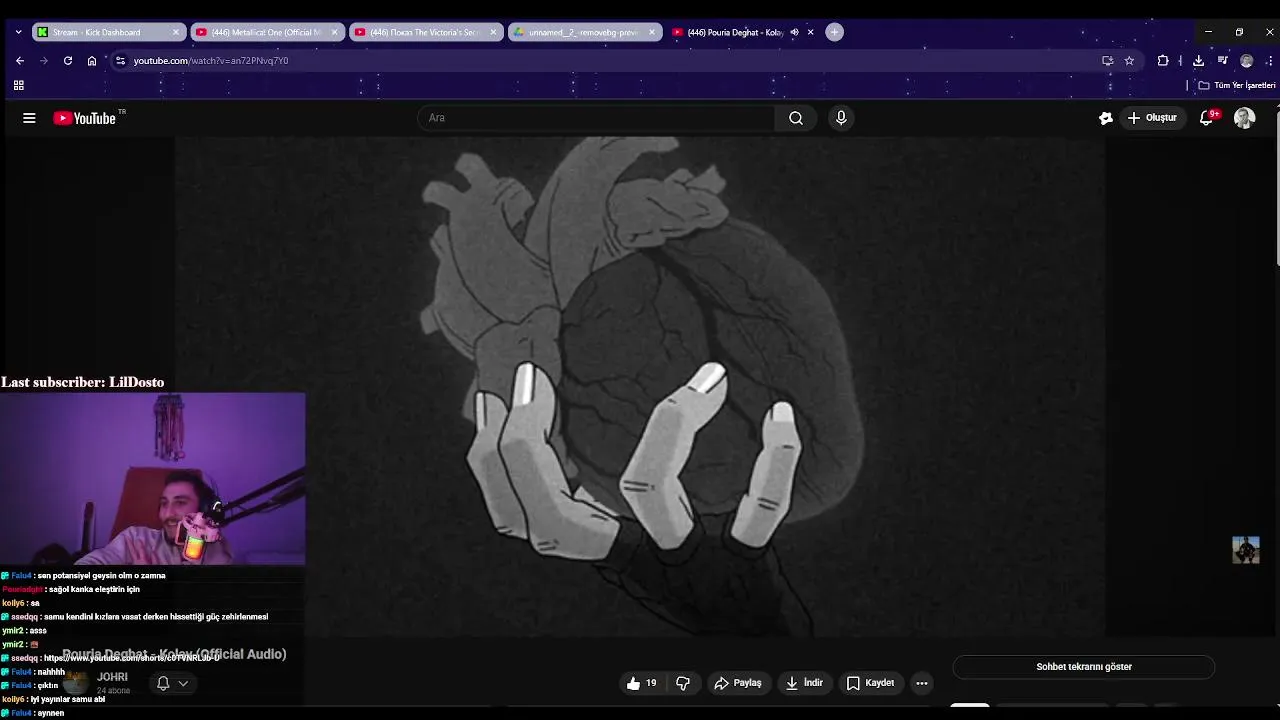Click chat message 'sağol kanka eleştirin için'
The height and width of the screenshot is (720, 1280).
tap(94, 589)
